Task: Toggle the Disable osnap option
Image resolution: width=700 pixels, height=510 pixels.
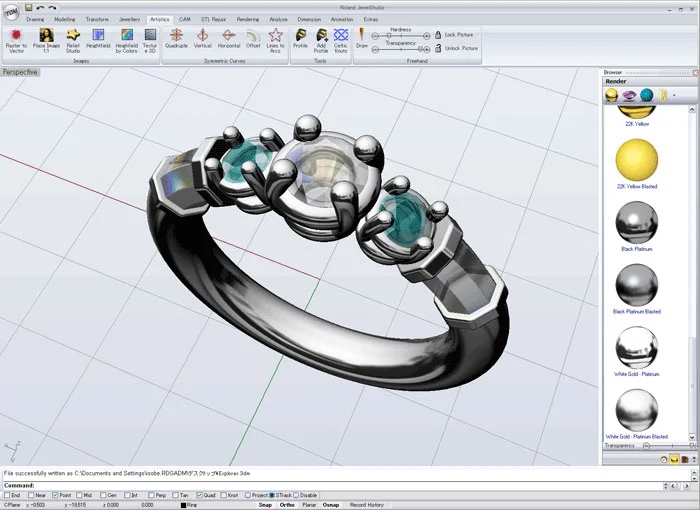Action: pos(296,495)
